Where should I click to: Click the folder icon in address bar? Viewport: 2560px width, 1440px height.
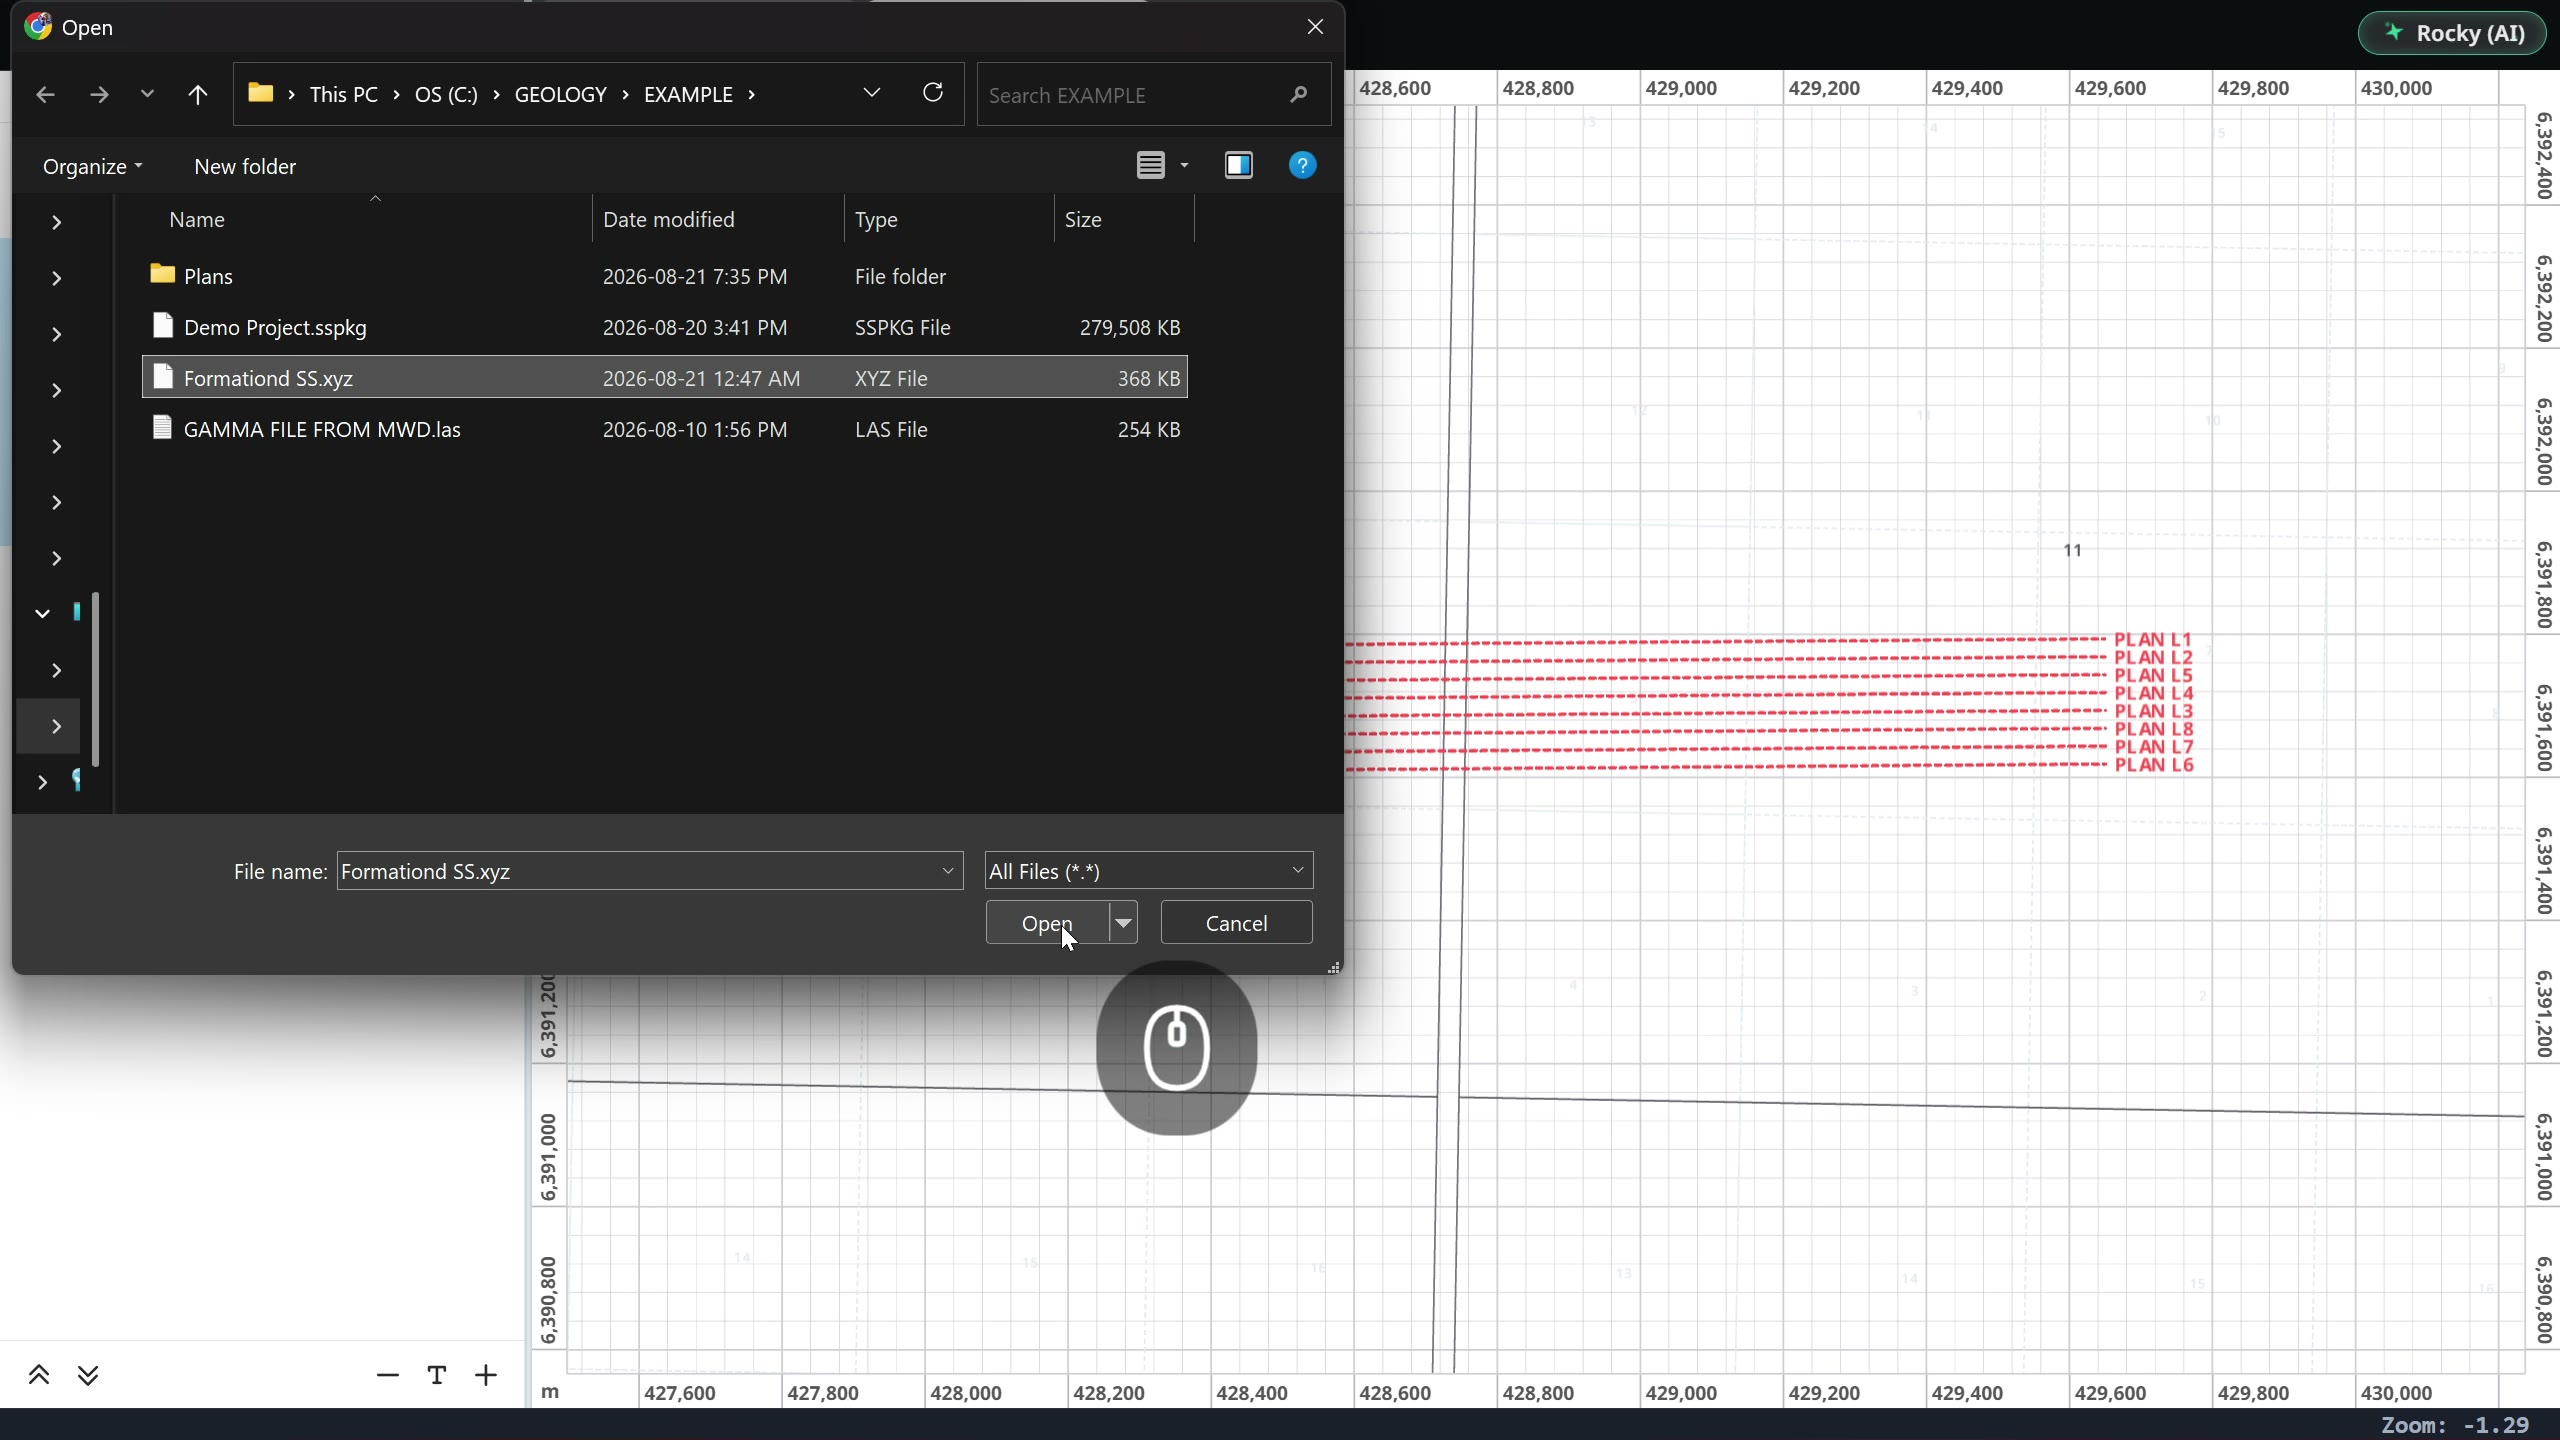pos(261,93)
